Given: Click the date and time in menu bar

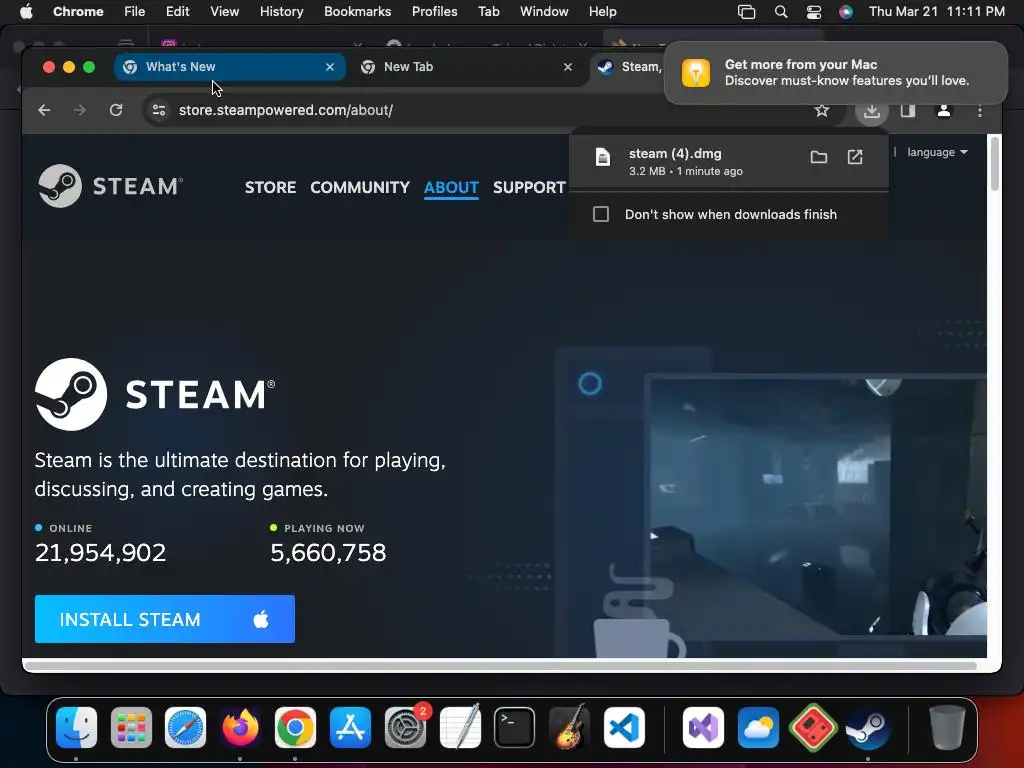Looking at the screenshot, I should (x=936, y=12).
